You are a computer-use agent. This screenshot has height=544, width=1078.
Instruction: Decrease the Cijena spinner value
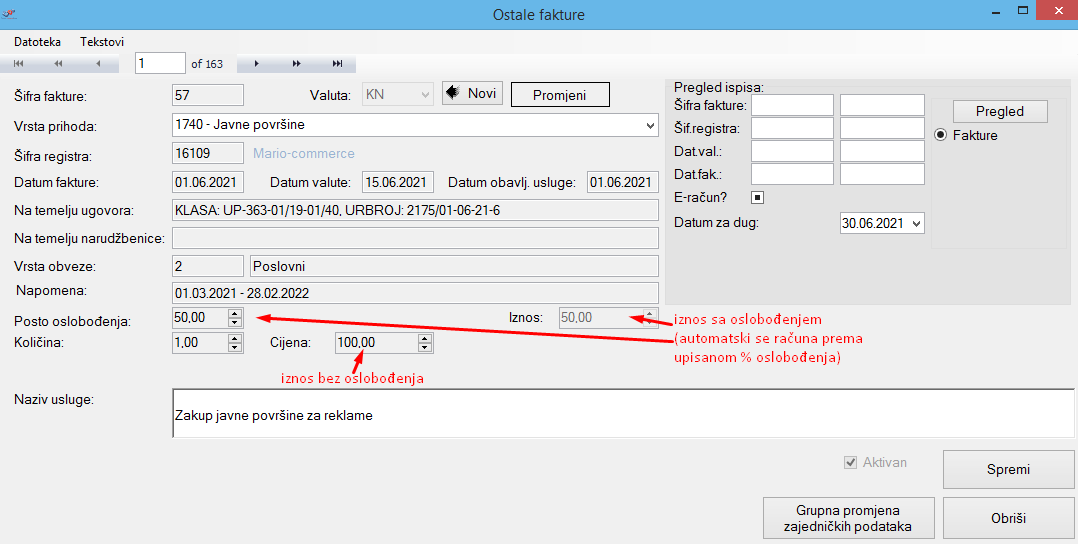coord(425,347)
